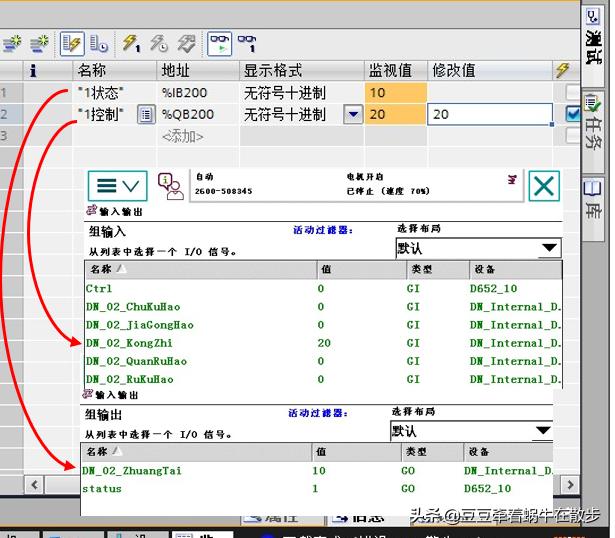Image resolution: width=615 pixels, height=538 pixels.
Task: Click the enable peripheral outputs icon
Action: coord(159,43)
